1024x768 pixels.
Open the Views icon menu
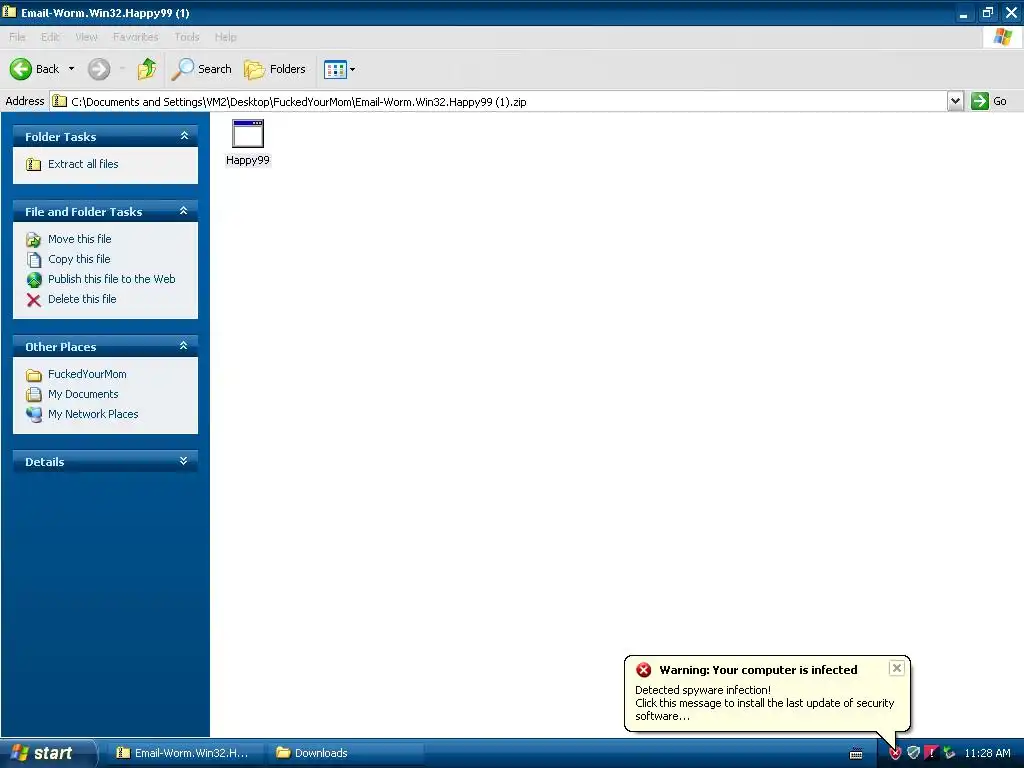point(340,69)
